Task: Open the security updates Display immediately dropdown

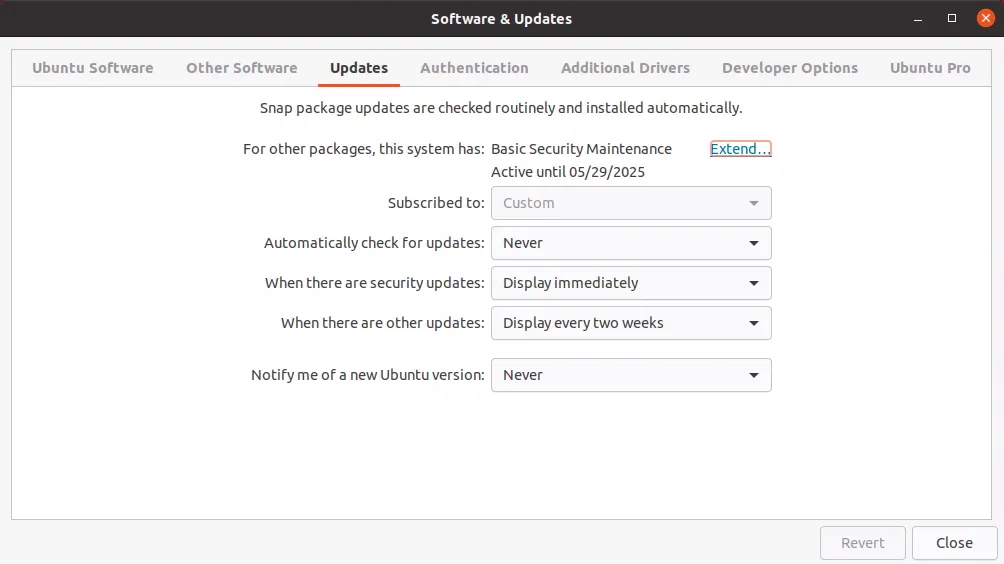Action: pos(631,283)
